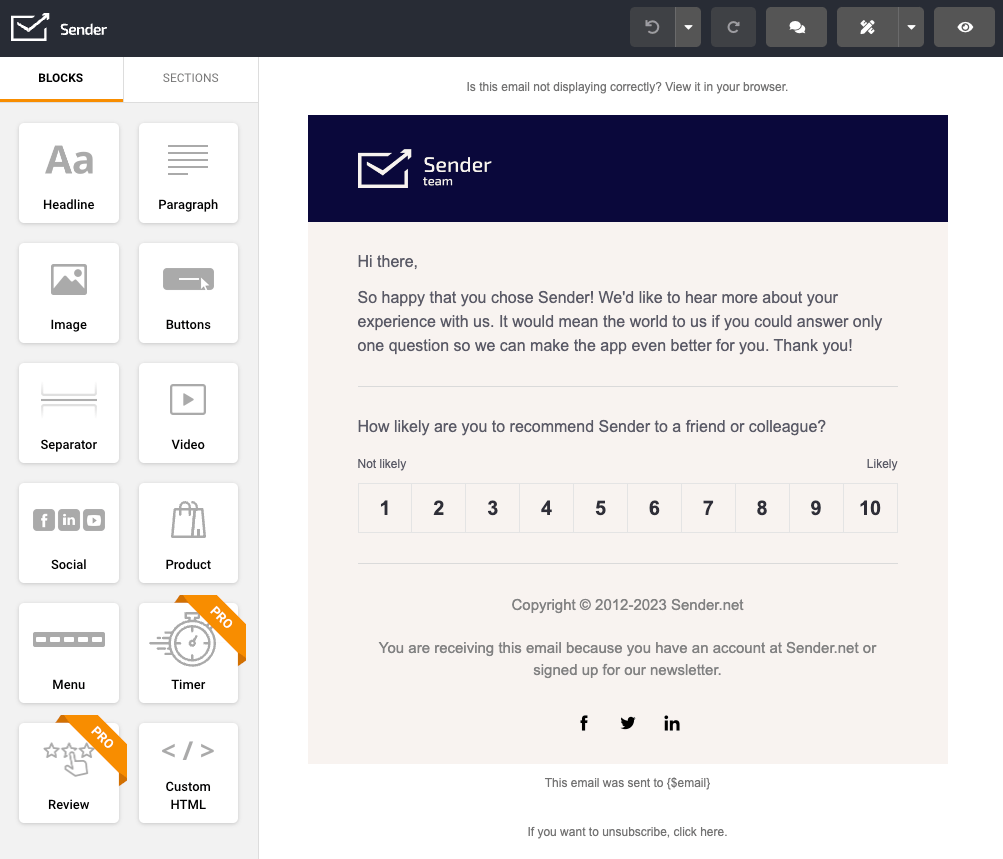Choose rating 6 on the scale
The image size is (1003, 859).
point(654,508)
